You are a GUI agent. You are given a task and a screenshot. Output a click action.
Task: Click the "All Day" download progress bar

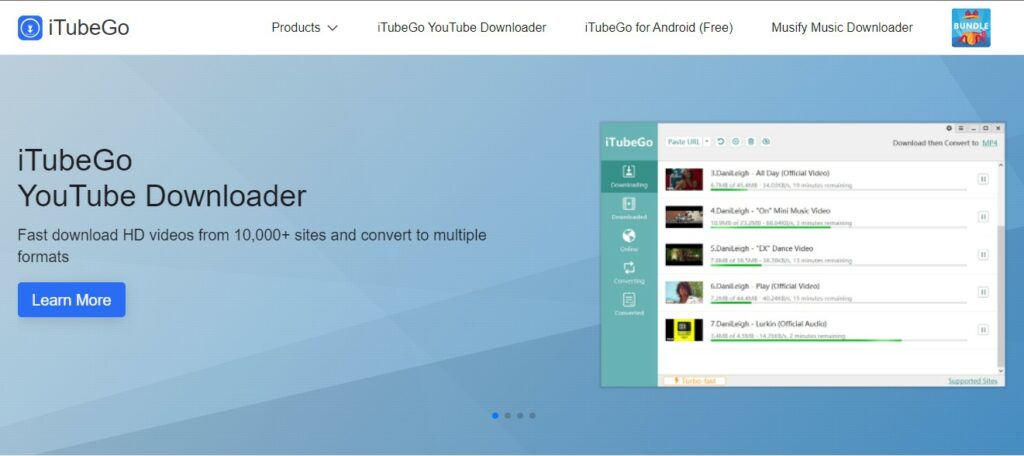[x=839, y=190]
